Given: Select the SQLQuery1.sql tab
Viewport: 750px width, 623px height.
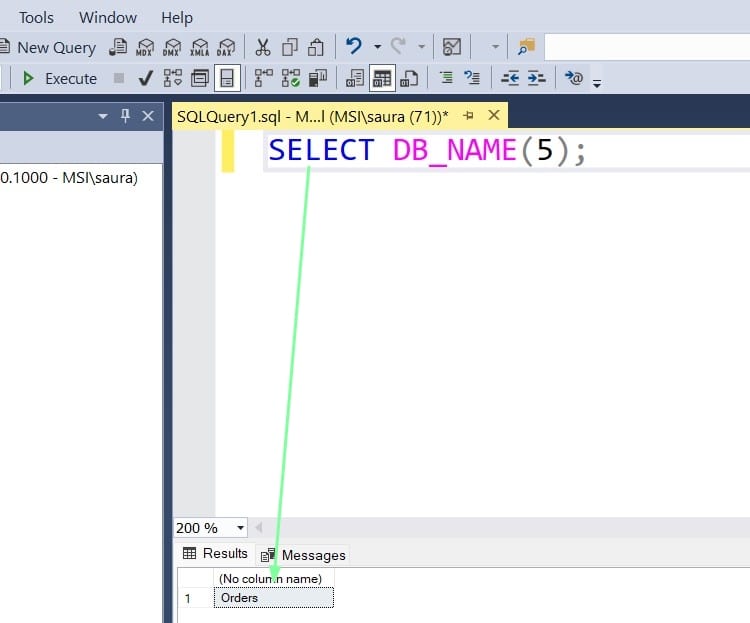Looking at the screenshot, I should tap(313, 116).
